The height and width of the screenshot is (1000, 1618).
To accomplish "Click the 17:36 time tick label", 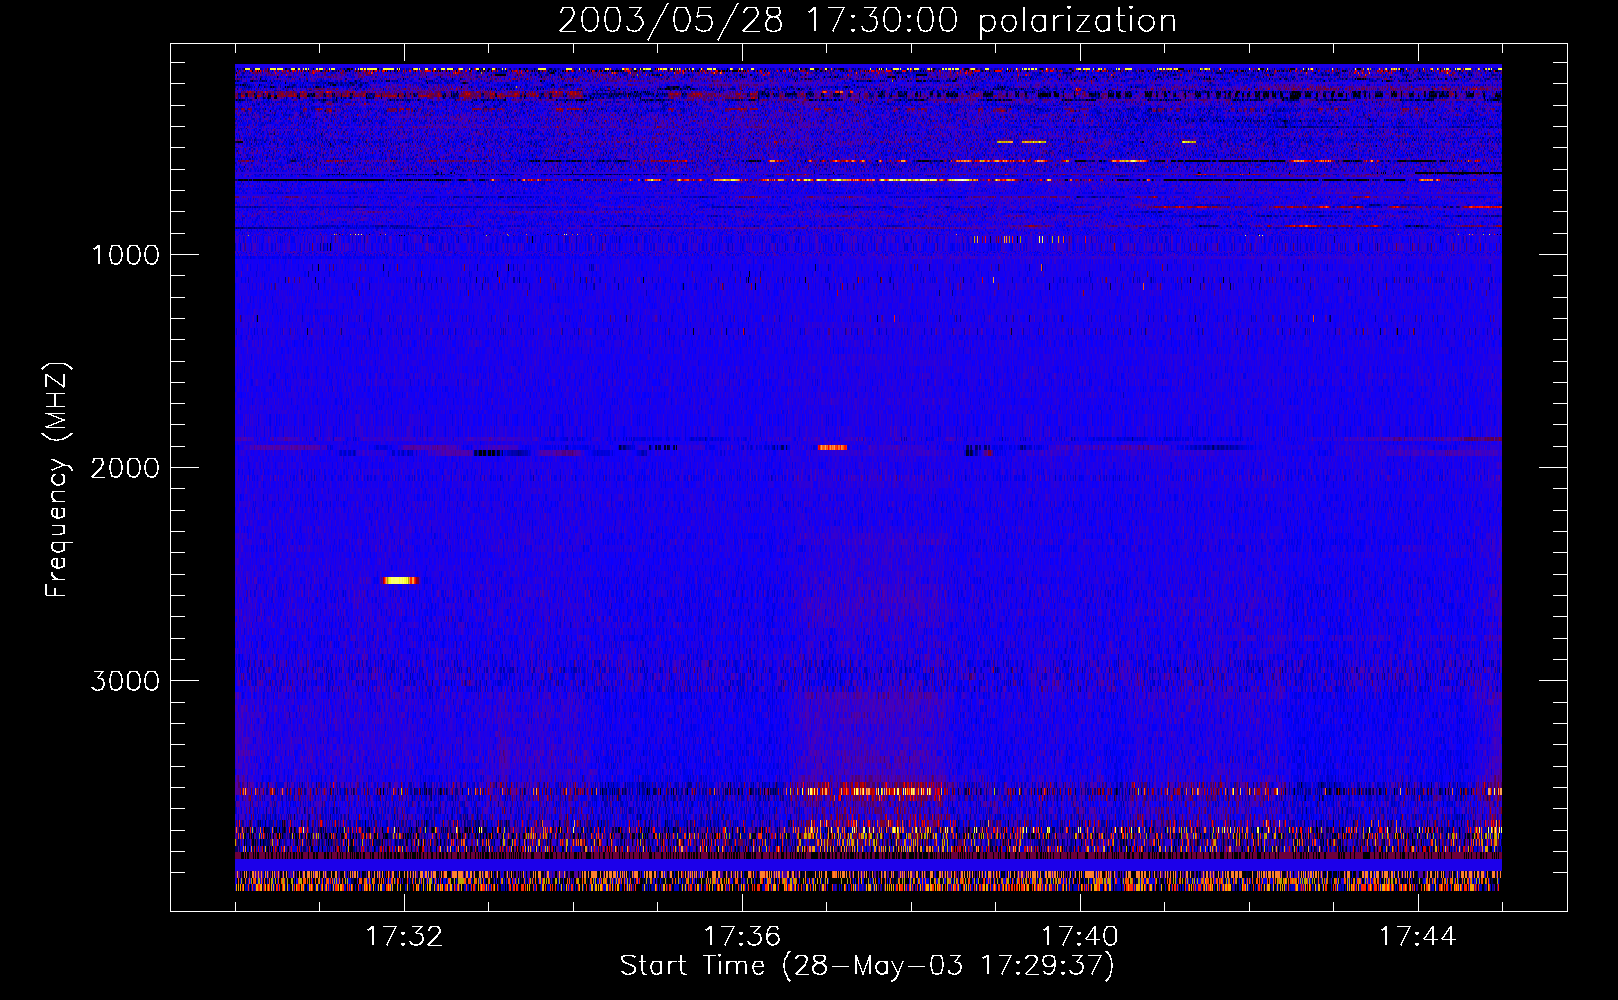I will pyautogui.click(x=742, y=937).
